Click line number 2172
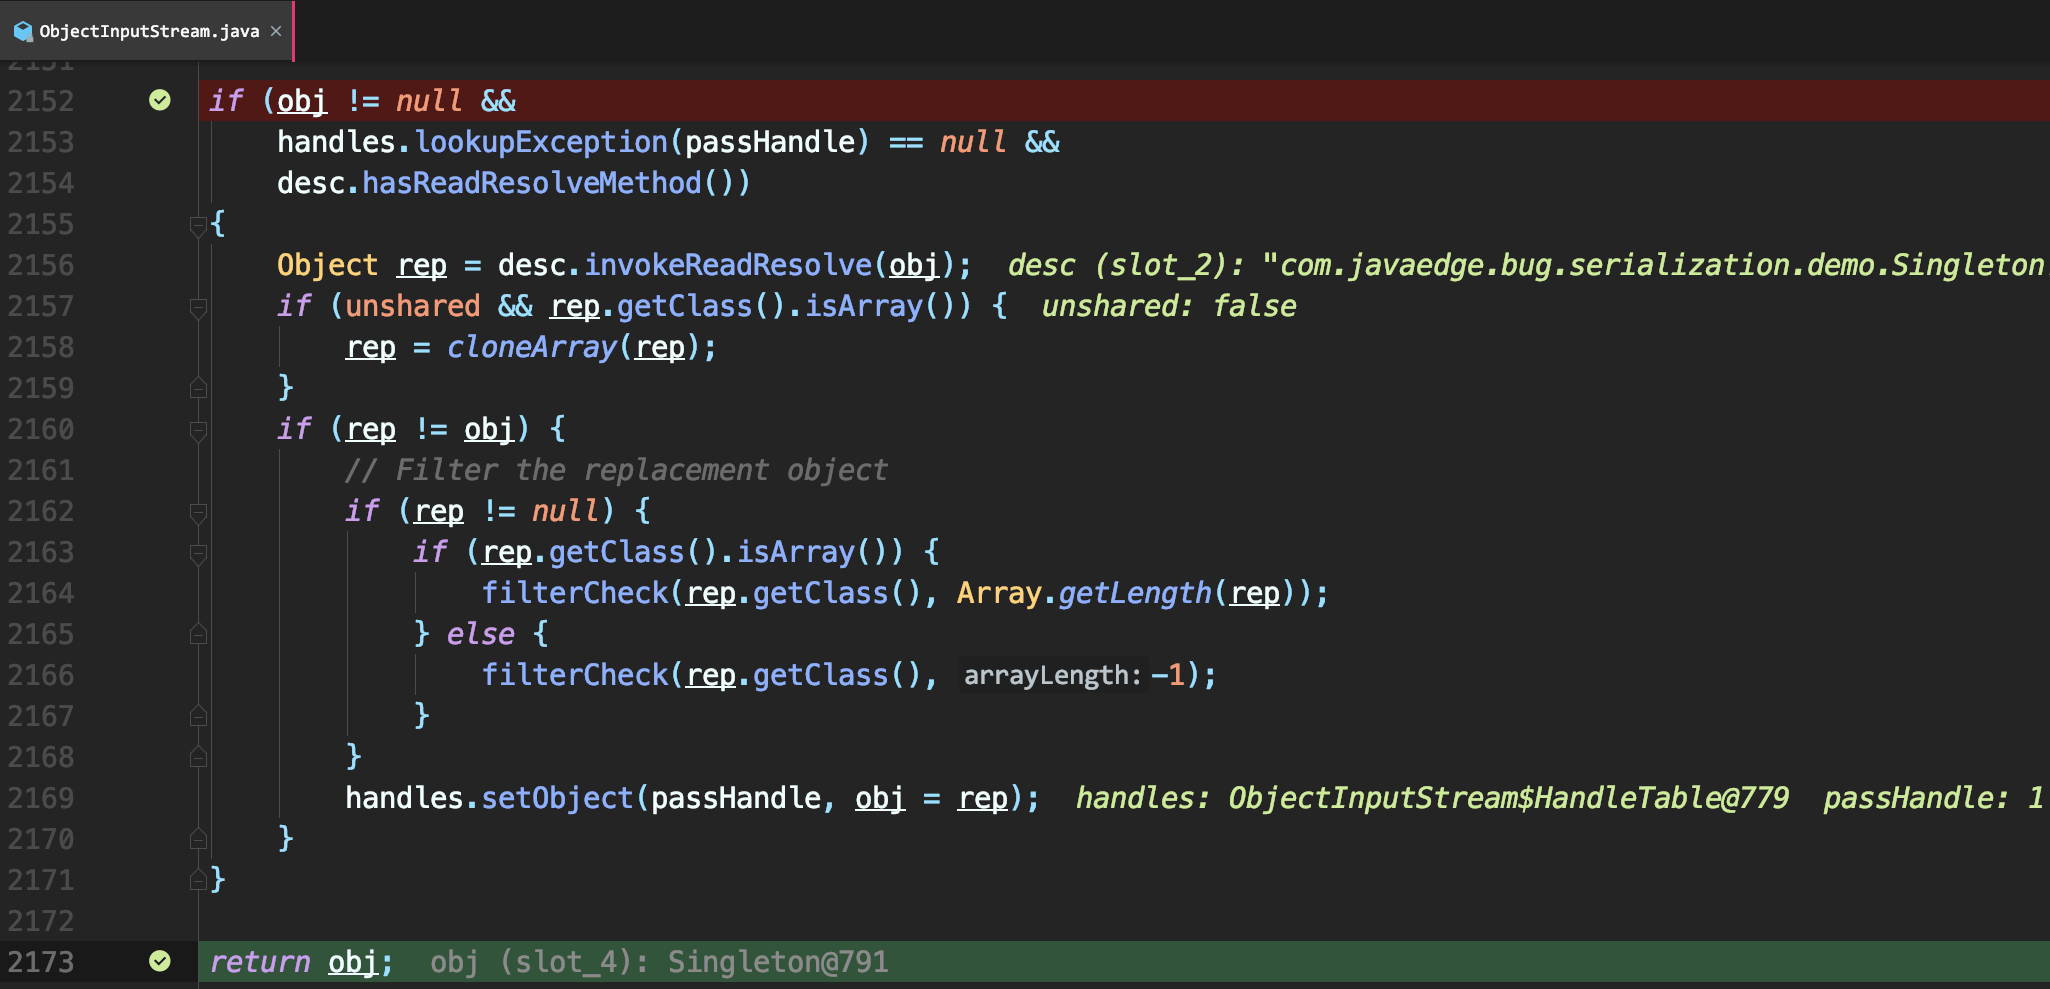Image resolution: width=2050 pixels, height=989 pixels. click(x=41, y=921)
